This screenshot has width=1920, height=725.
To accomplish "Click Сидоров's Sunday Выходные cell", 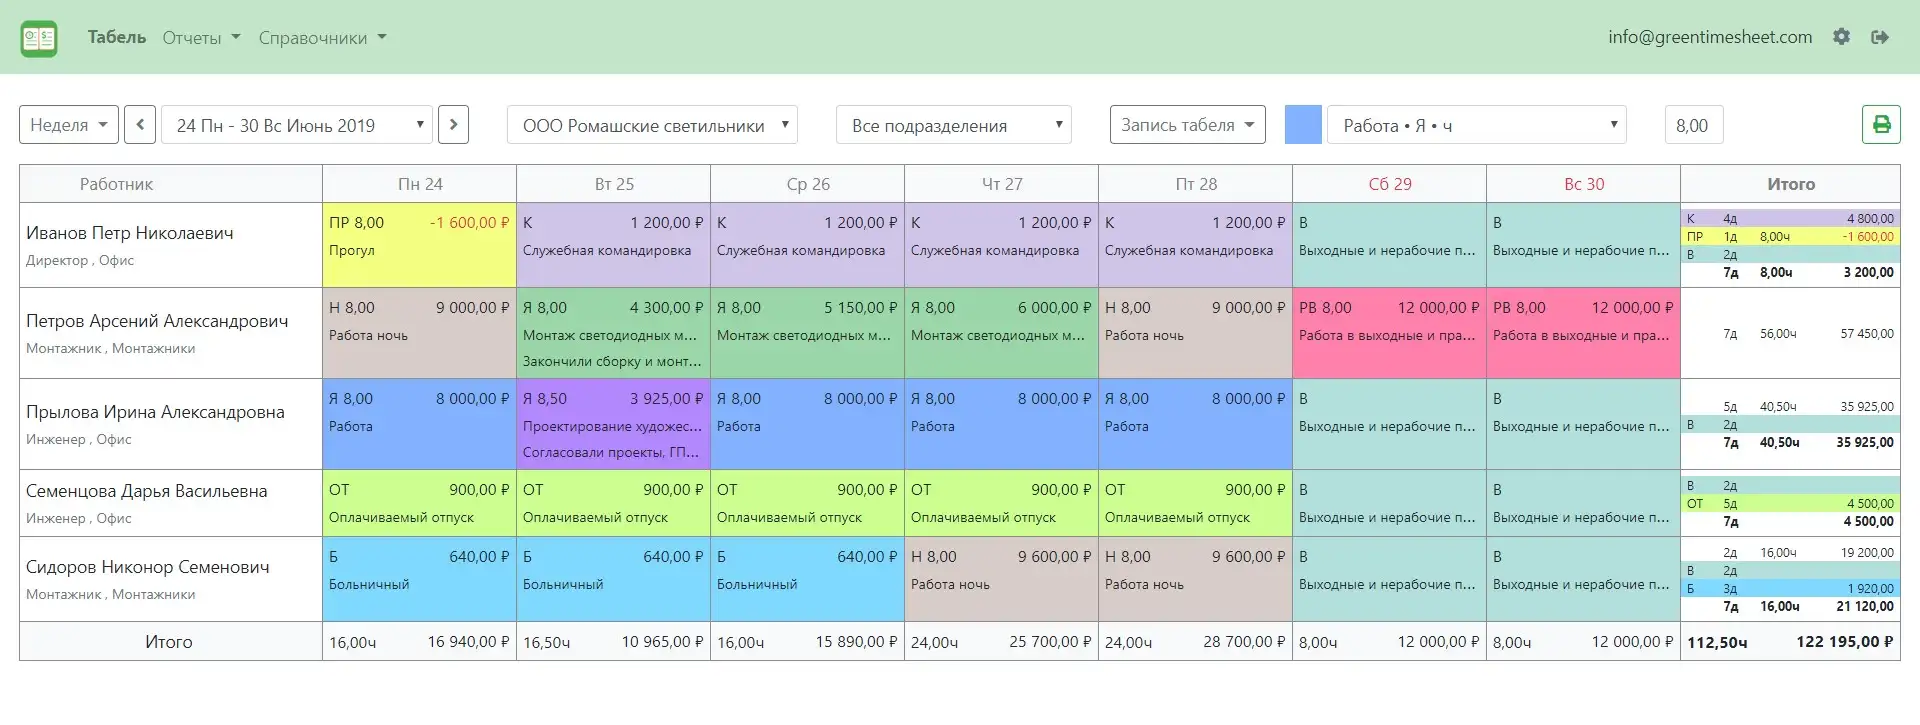I will (x=1583, y=579).
